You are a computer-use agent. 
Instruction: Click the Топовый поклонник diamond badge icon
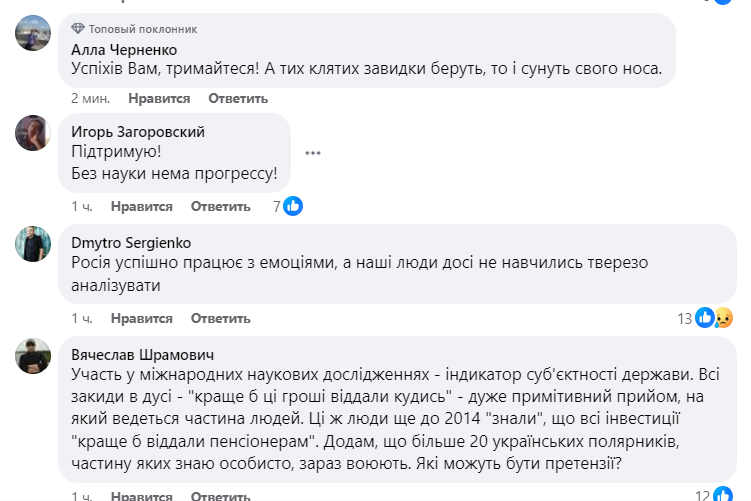coord(78,29)
